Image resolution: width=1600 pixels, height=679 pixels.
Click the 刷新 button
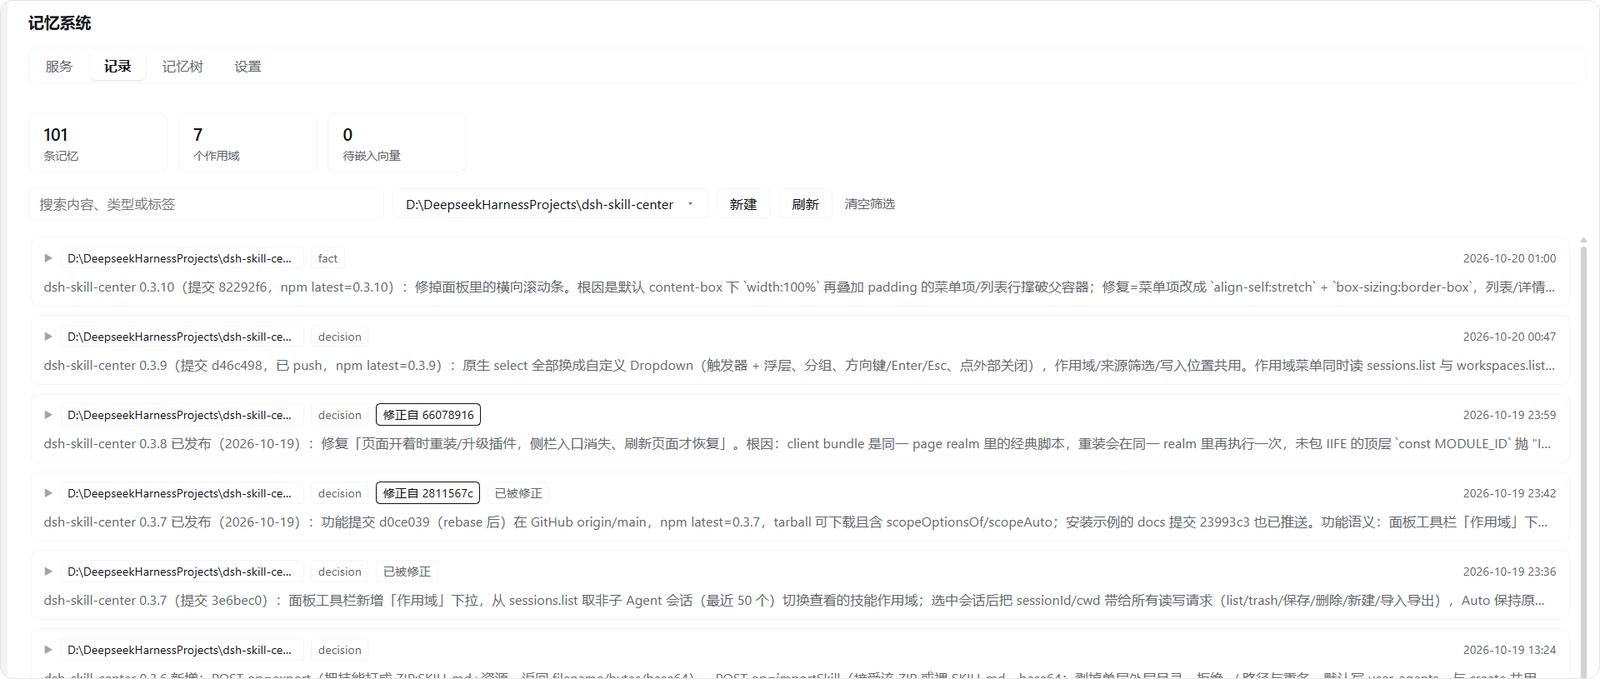click(805, 204)
